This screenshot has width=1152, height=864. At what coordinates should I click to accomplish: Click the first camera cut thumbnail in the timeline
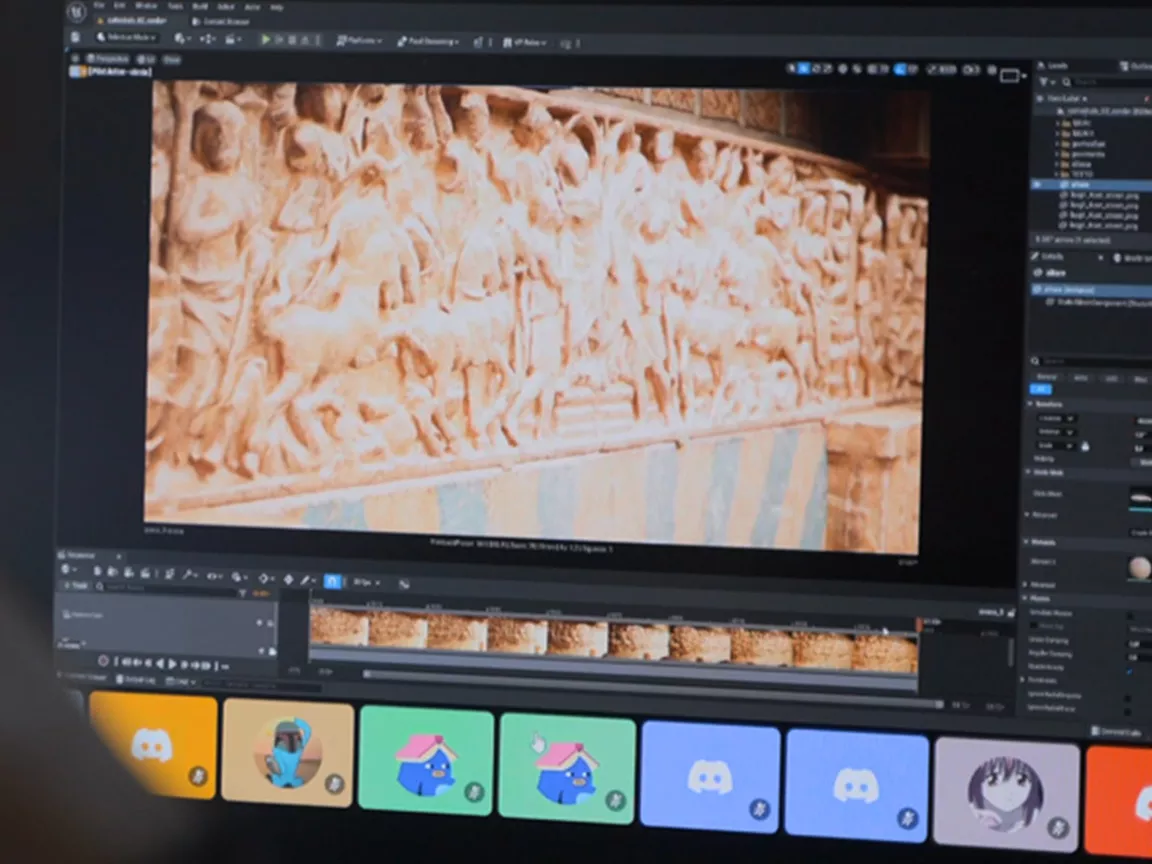tap(339, 627)
